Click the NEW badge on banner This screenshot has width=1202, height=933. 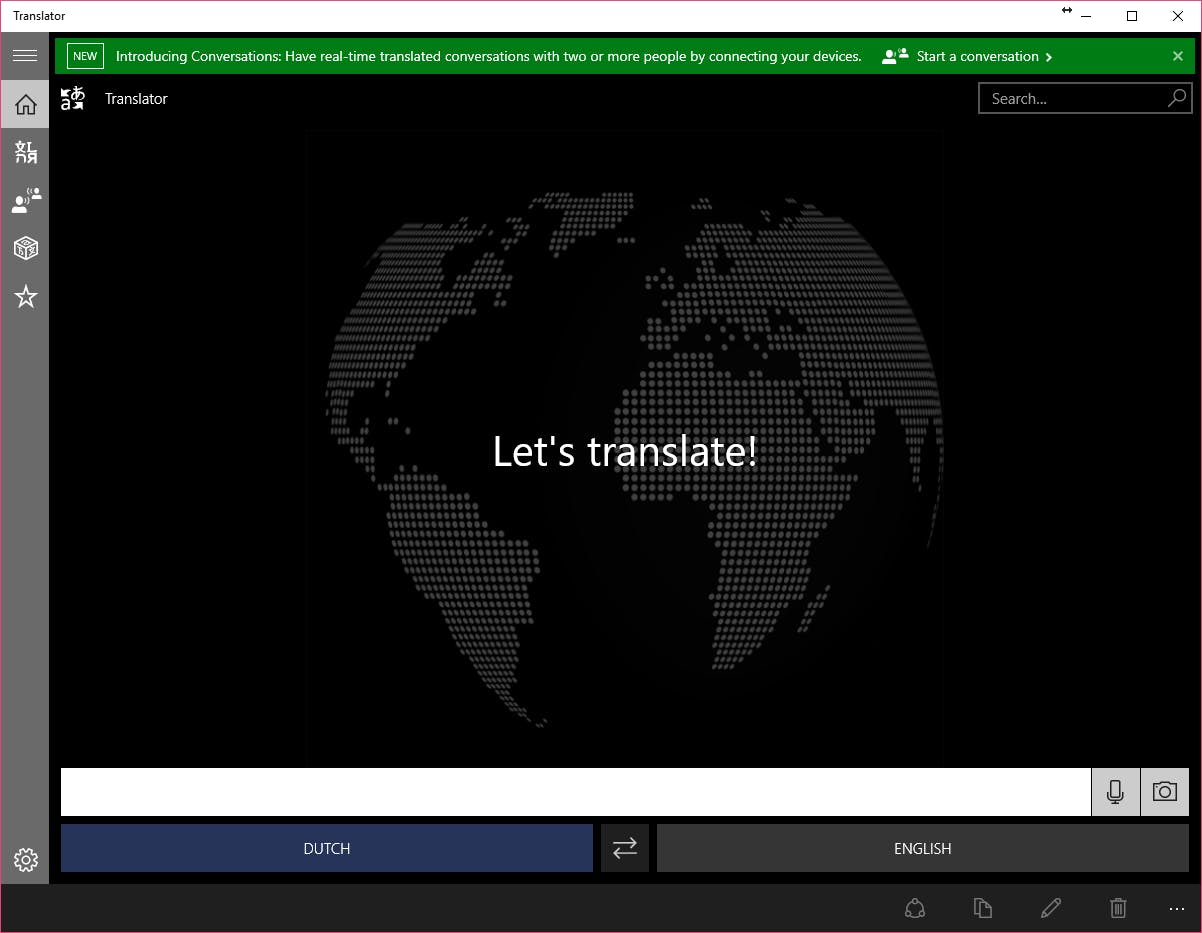[85, 56]
